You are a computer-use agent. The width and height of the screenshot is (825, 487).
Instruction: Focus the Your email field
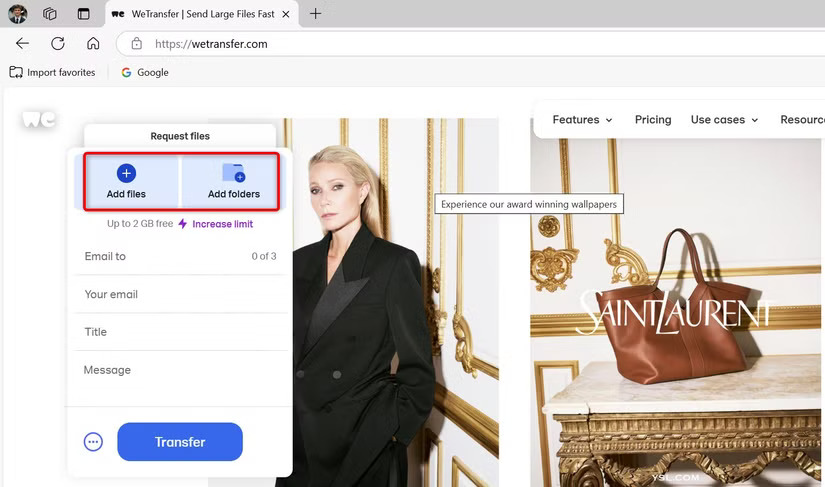[x=180, y=294]
